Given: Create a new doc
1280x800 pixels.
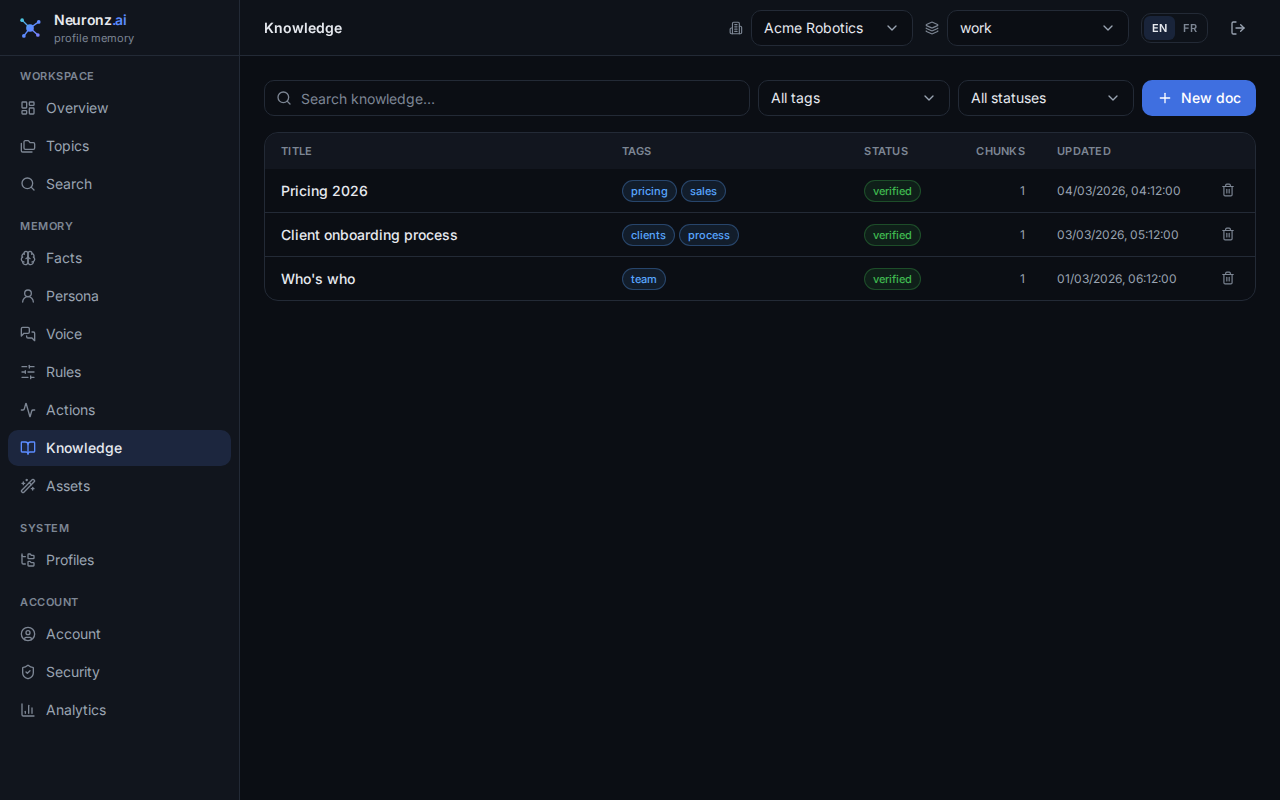Looking at the screenshot, I should [x=1199, y=98].
